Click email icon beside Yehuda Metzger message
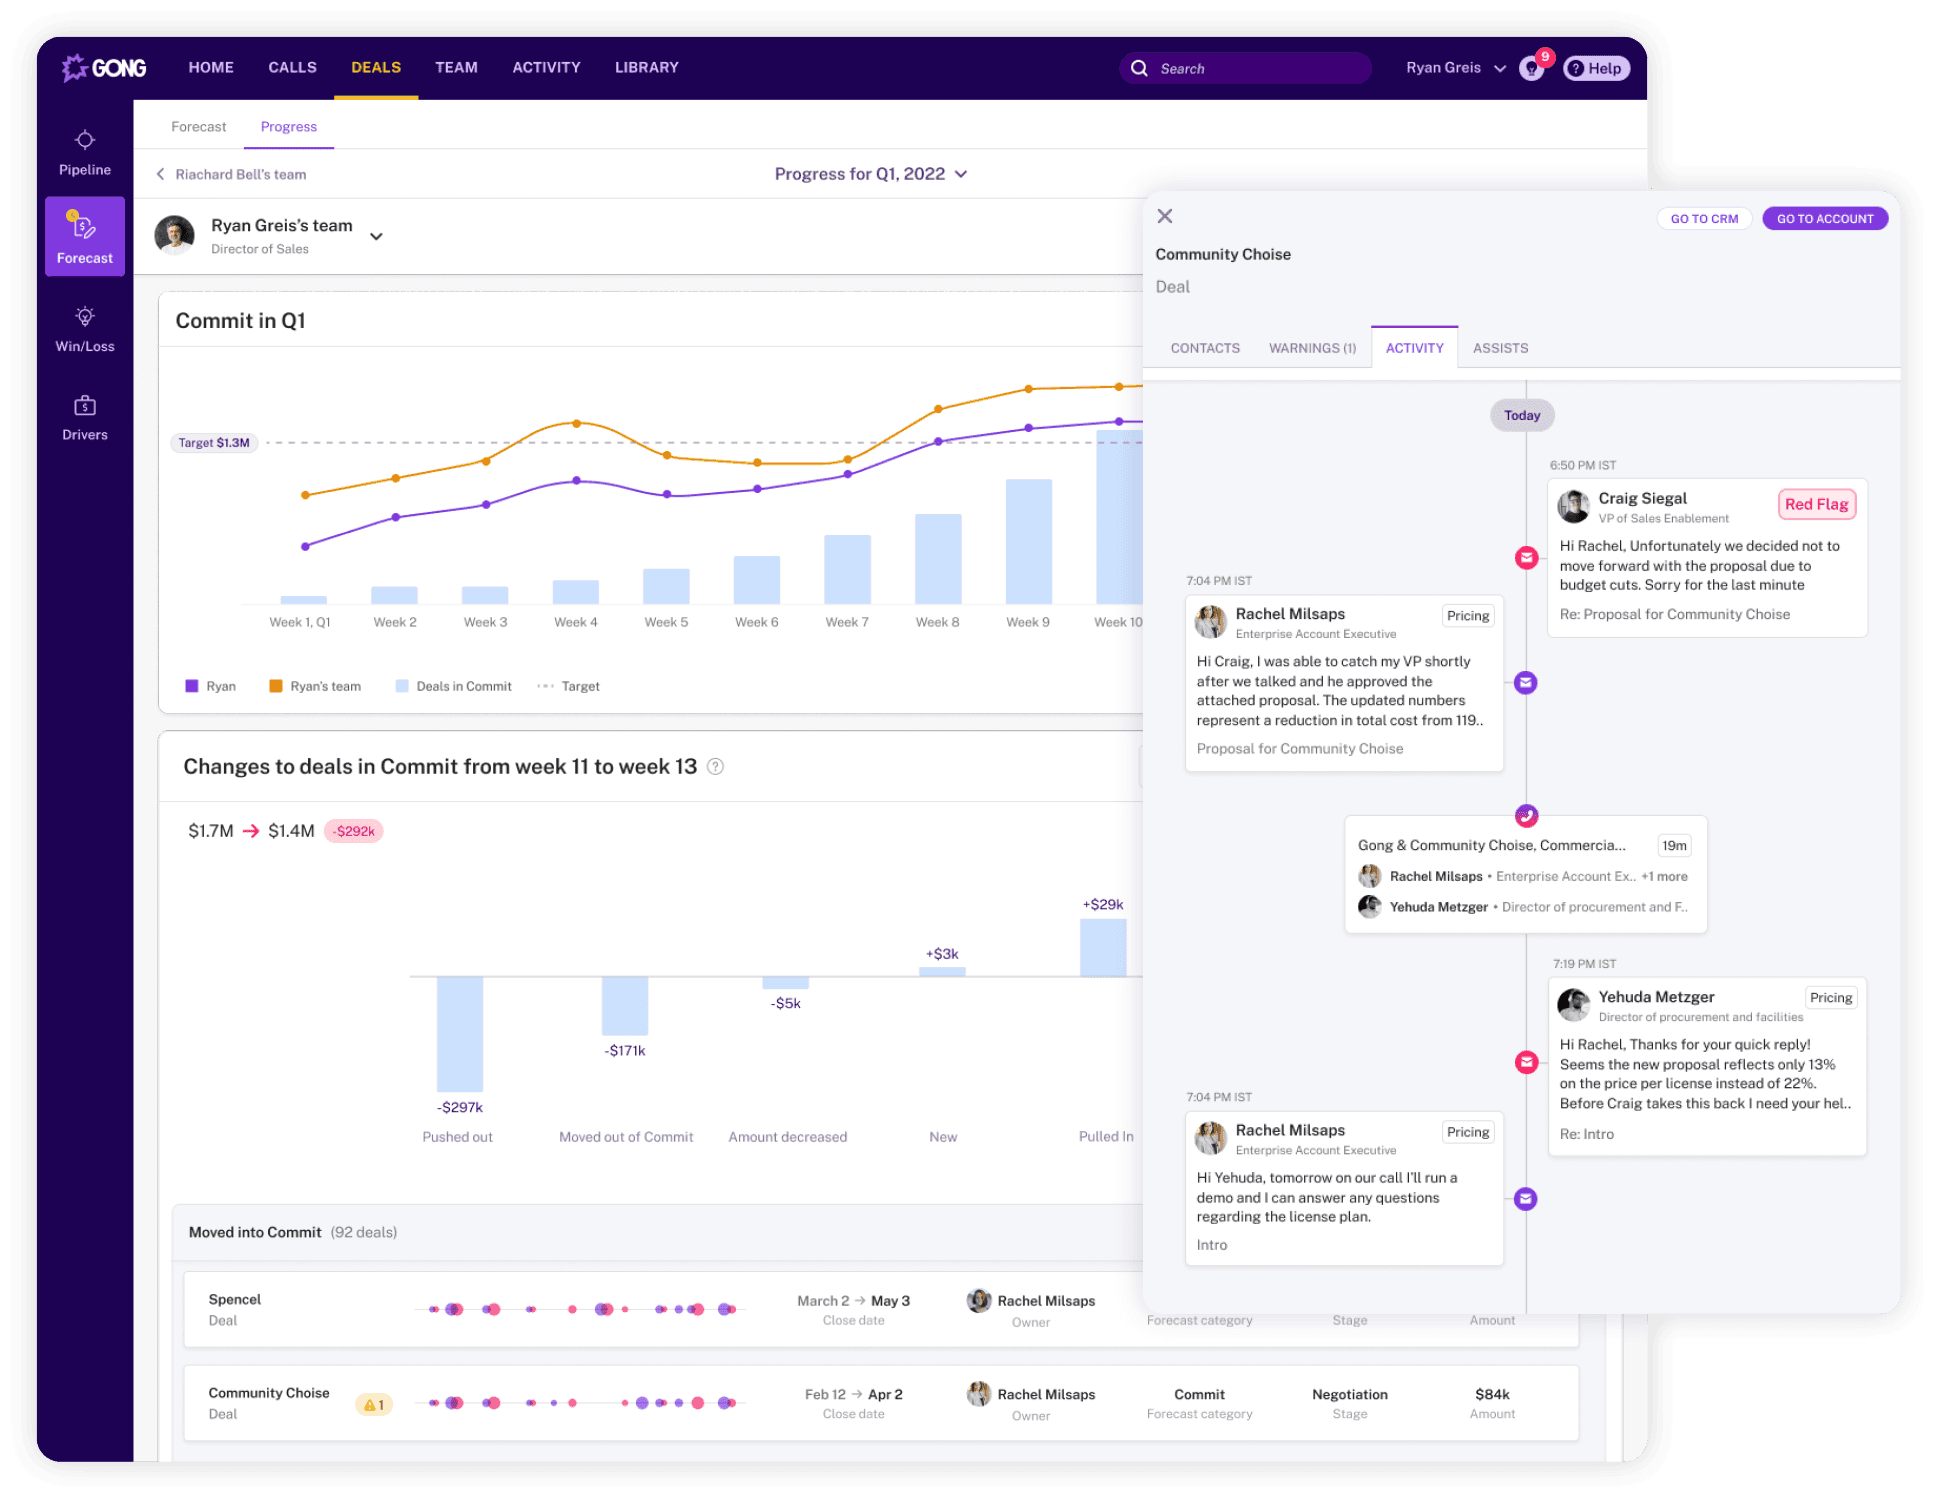Viewport: 1937px width, 1499px height. (1526, 1062)
